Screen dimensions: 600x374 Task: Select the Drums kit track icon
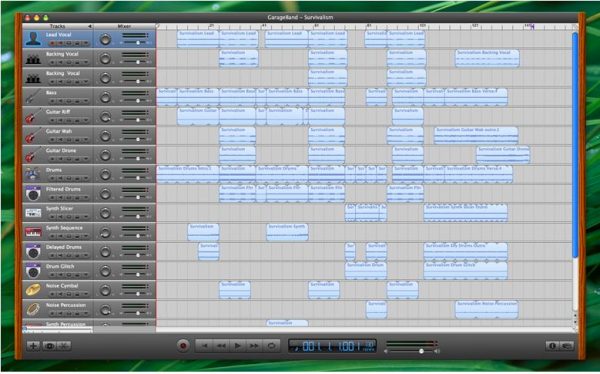point(33,174)
